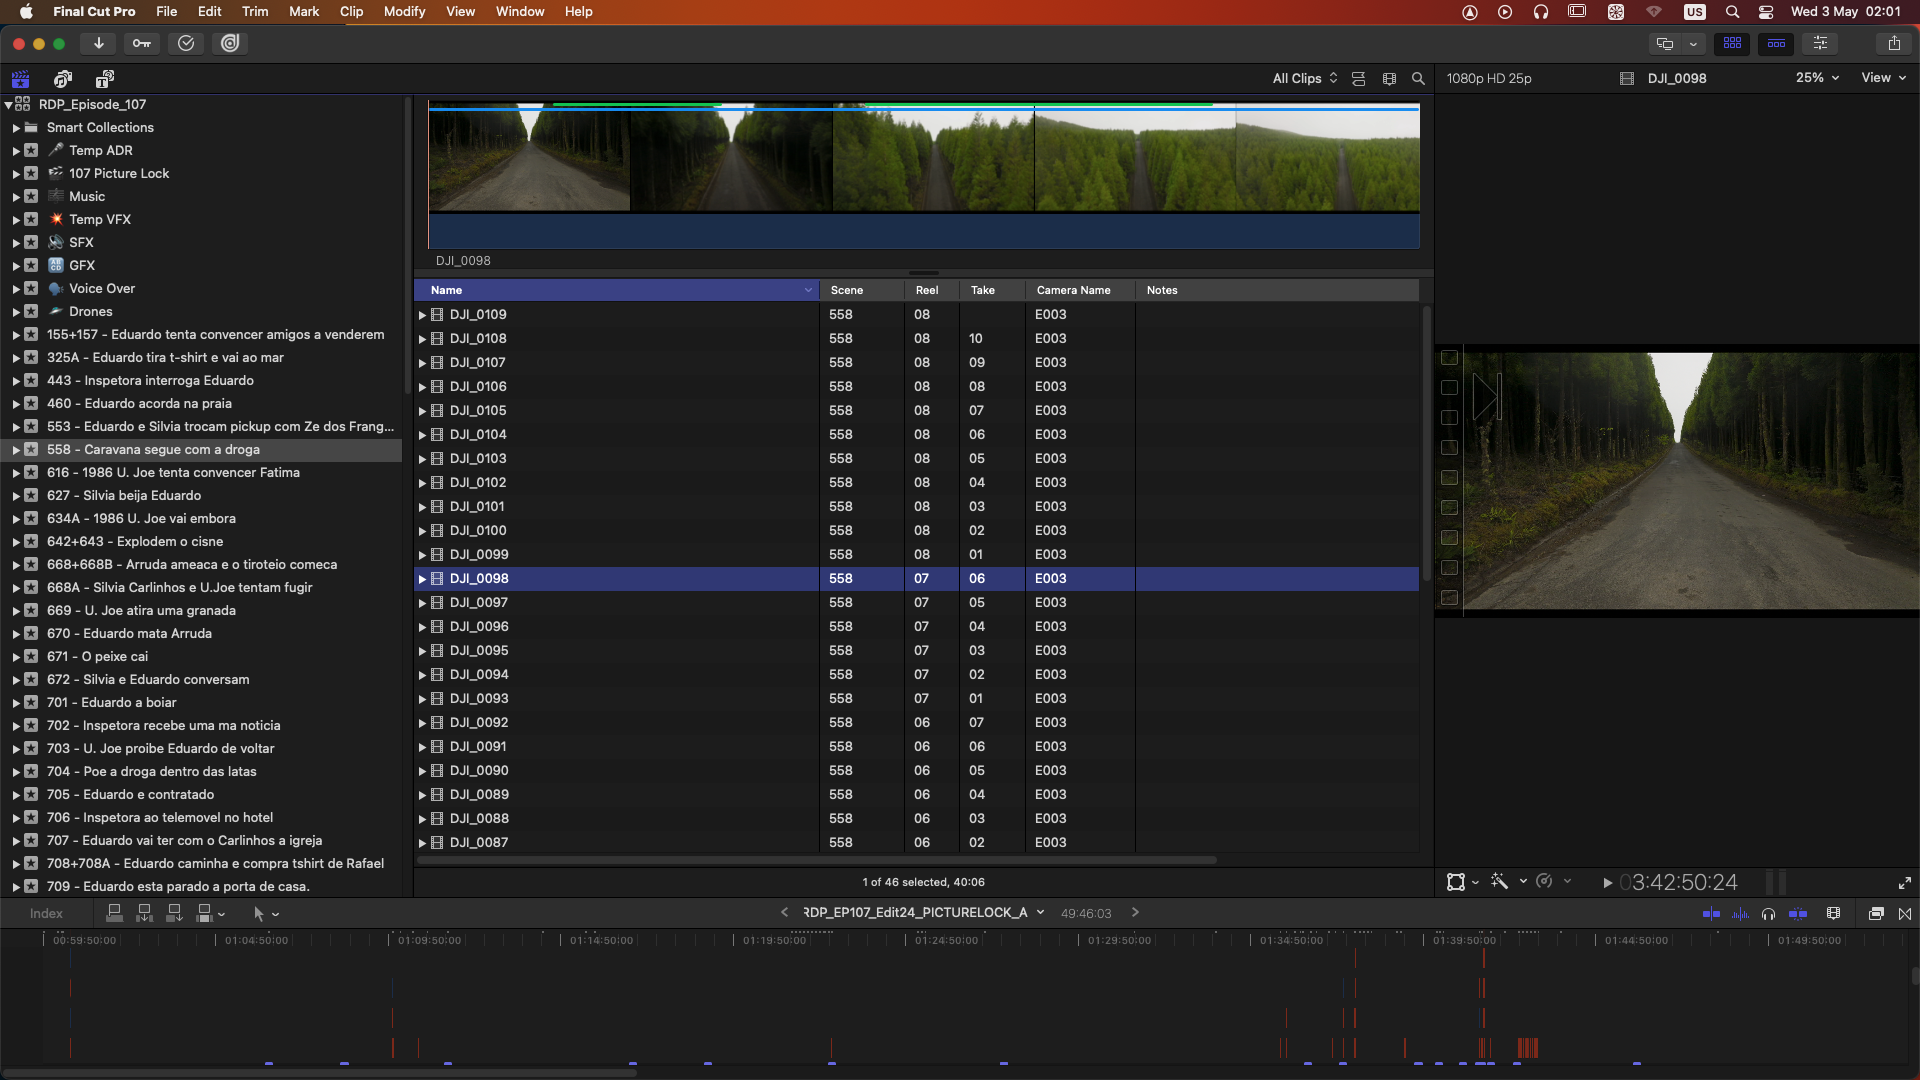Open the Keyword Editor key icon
This screenshot has height=1080, width=1920.
click(x=142, y=43)
